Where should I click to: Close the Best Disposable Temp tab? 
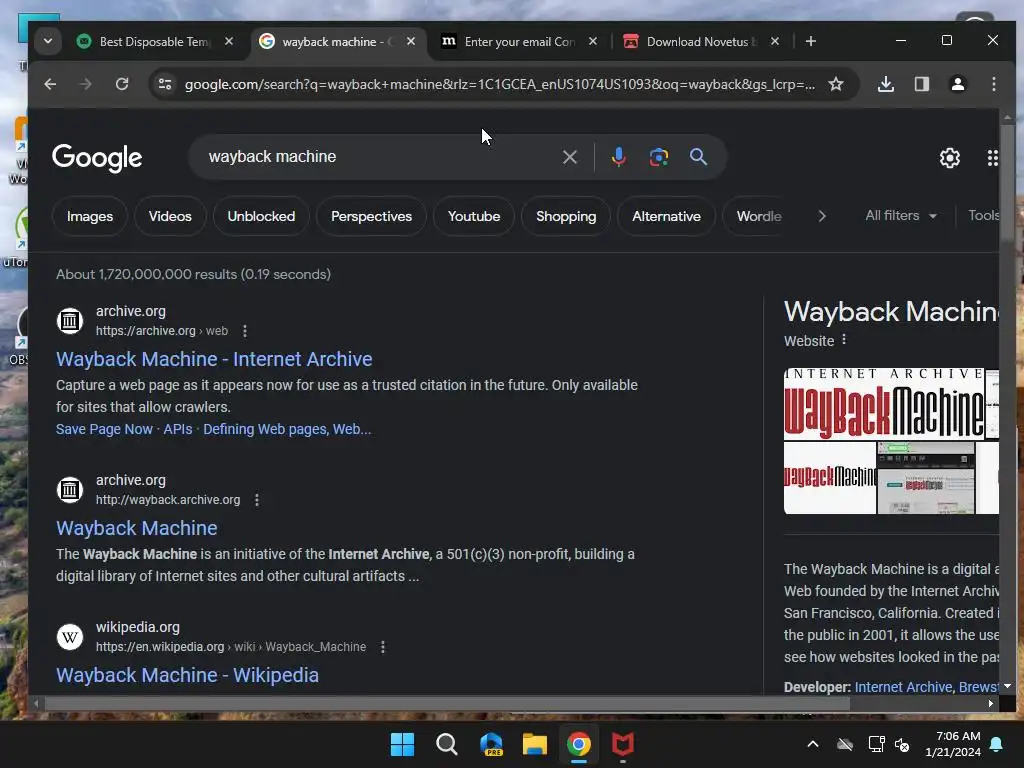229,41
